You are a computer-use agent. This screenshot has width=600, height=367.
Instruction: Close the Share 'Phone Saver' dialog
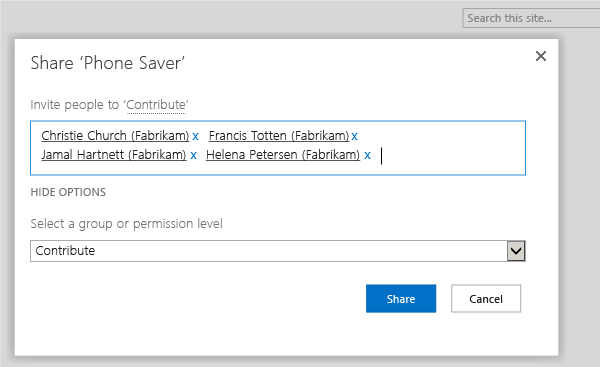coord(541,56)
